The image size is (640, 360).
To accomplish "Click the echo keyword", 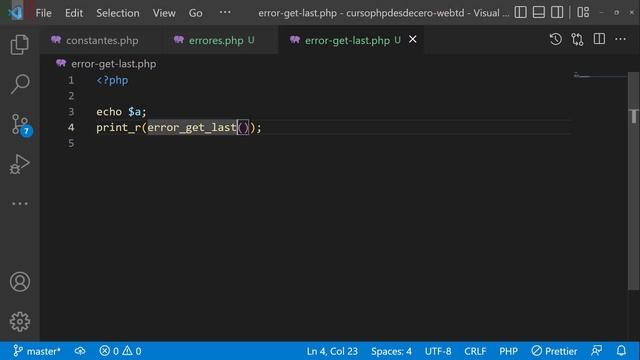I will point(109,111).
